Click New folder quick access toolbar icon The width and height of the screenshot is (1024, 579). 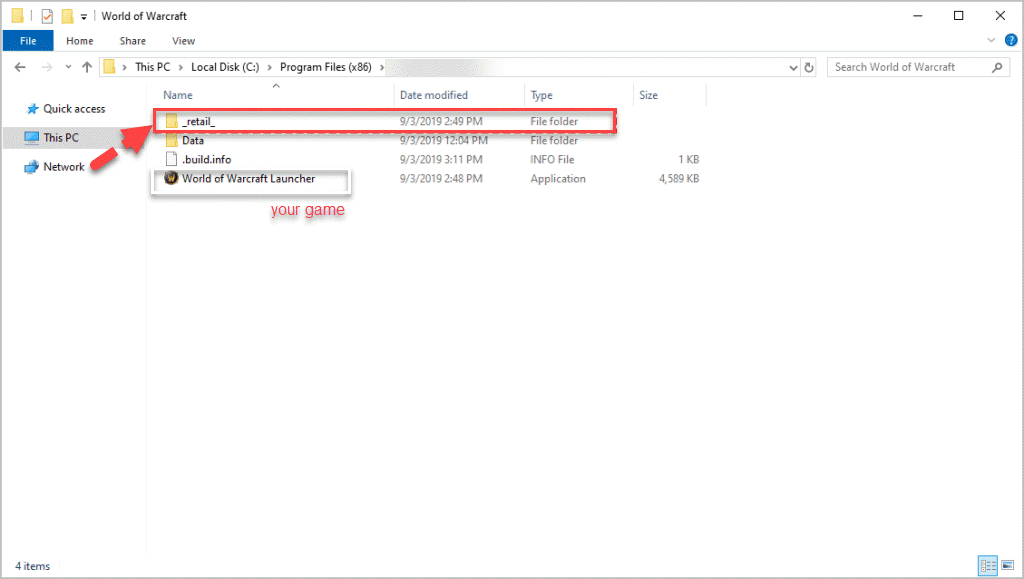(x=67, y=16)
